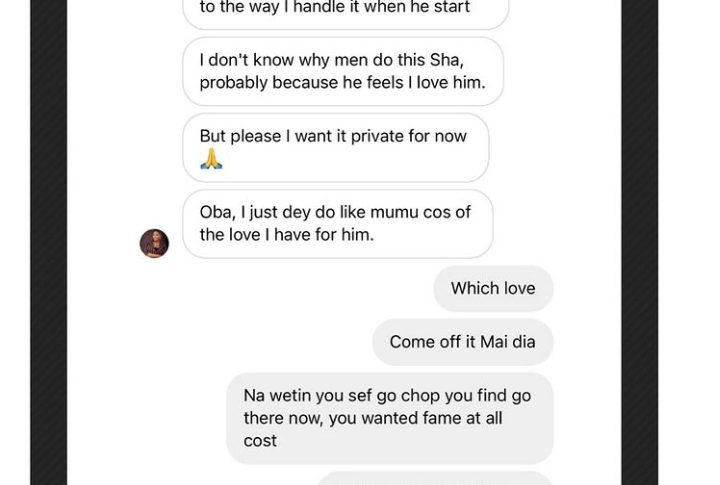This screenshot has height=485, width=720.
Task: Click the line "the love I have for him."
Action: point(286,235)
